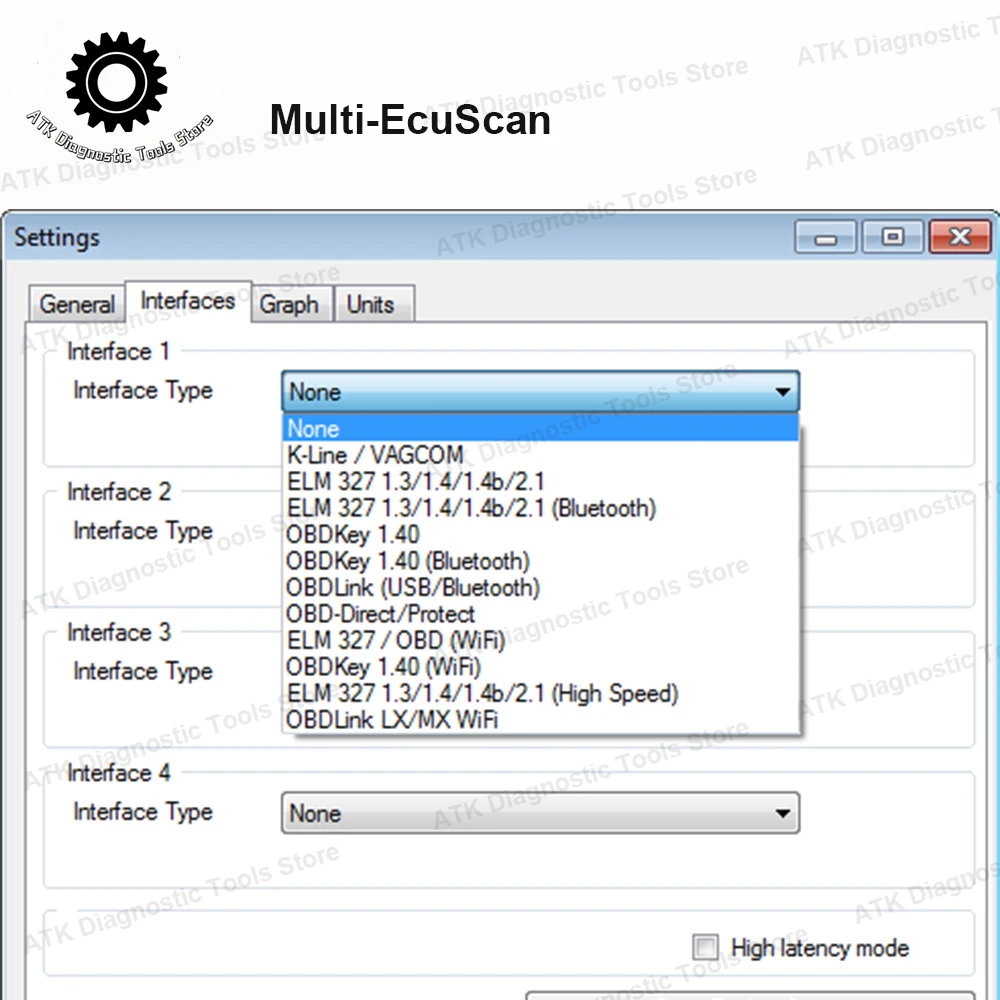Click the gear logo icon
This screenshot has height=1000, width=1000.
point(117,83)
